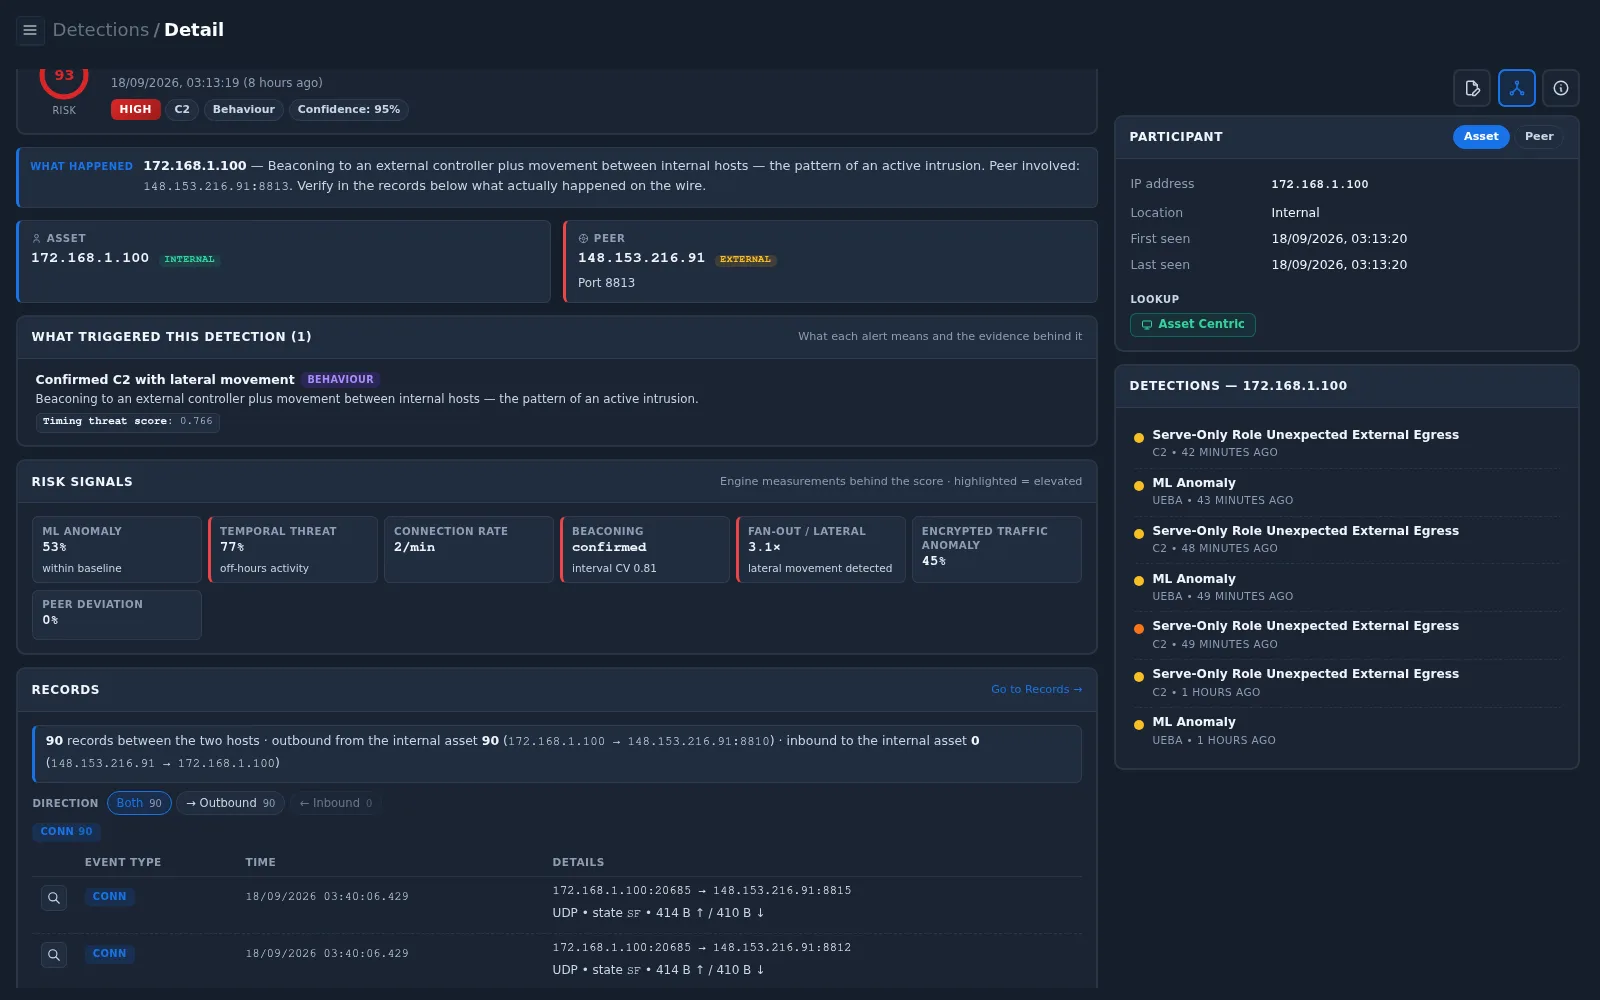This screenshot has height=1000, width=1600.
Task: Click the Timing threat score 0.766 chip
Action: coord(128,422)
